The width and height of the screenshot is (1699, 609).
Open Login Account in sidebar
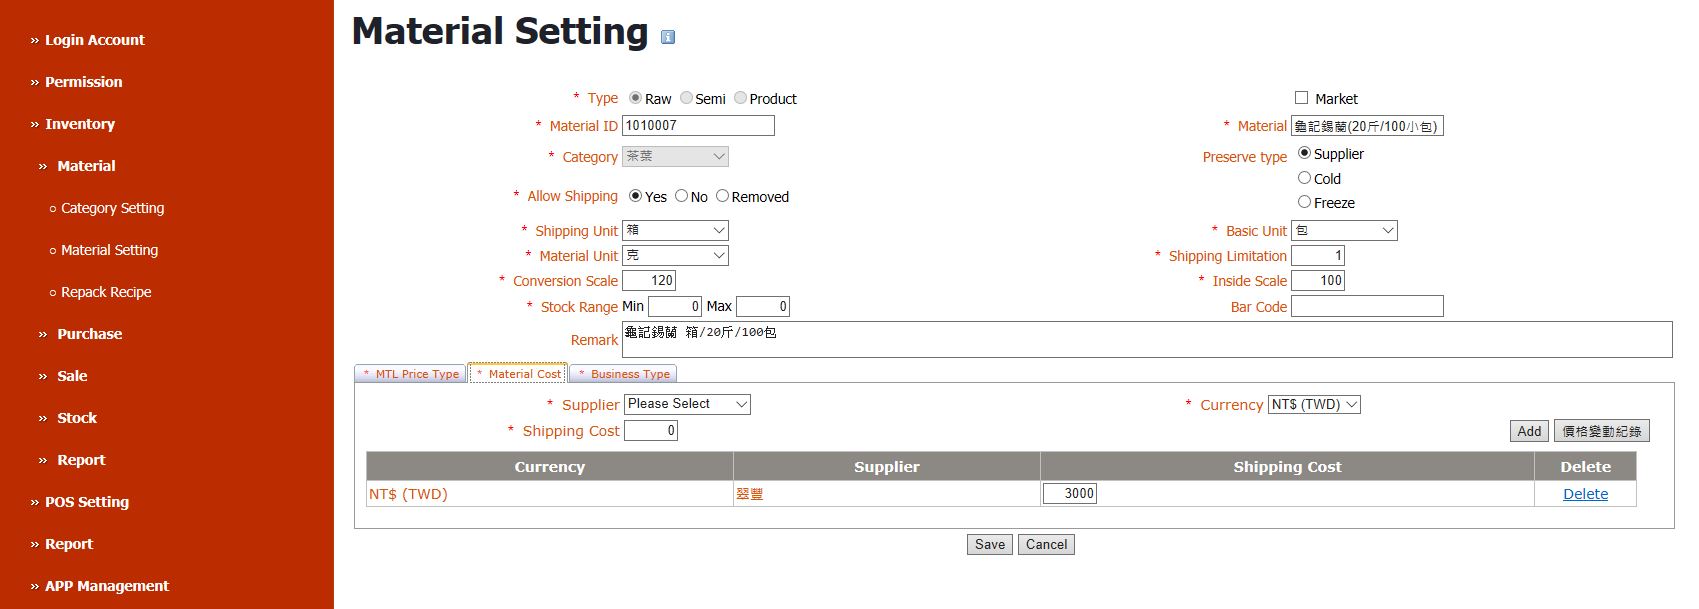pos(95,40)
